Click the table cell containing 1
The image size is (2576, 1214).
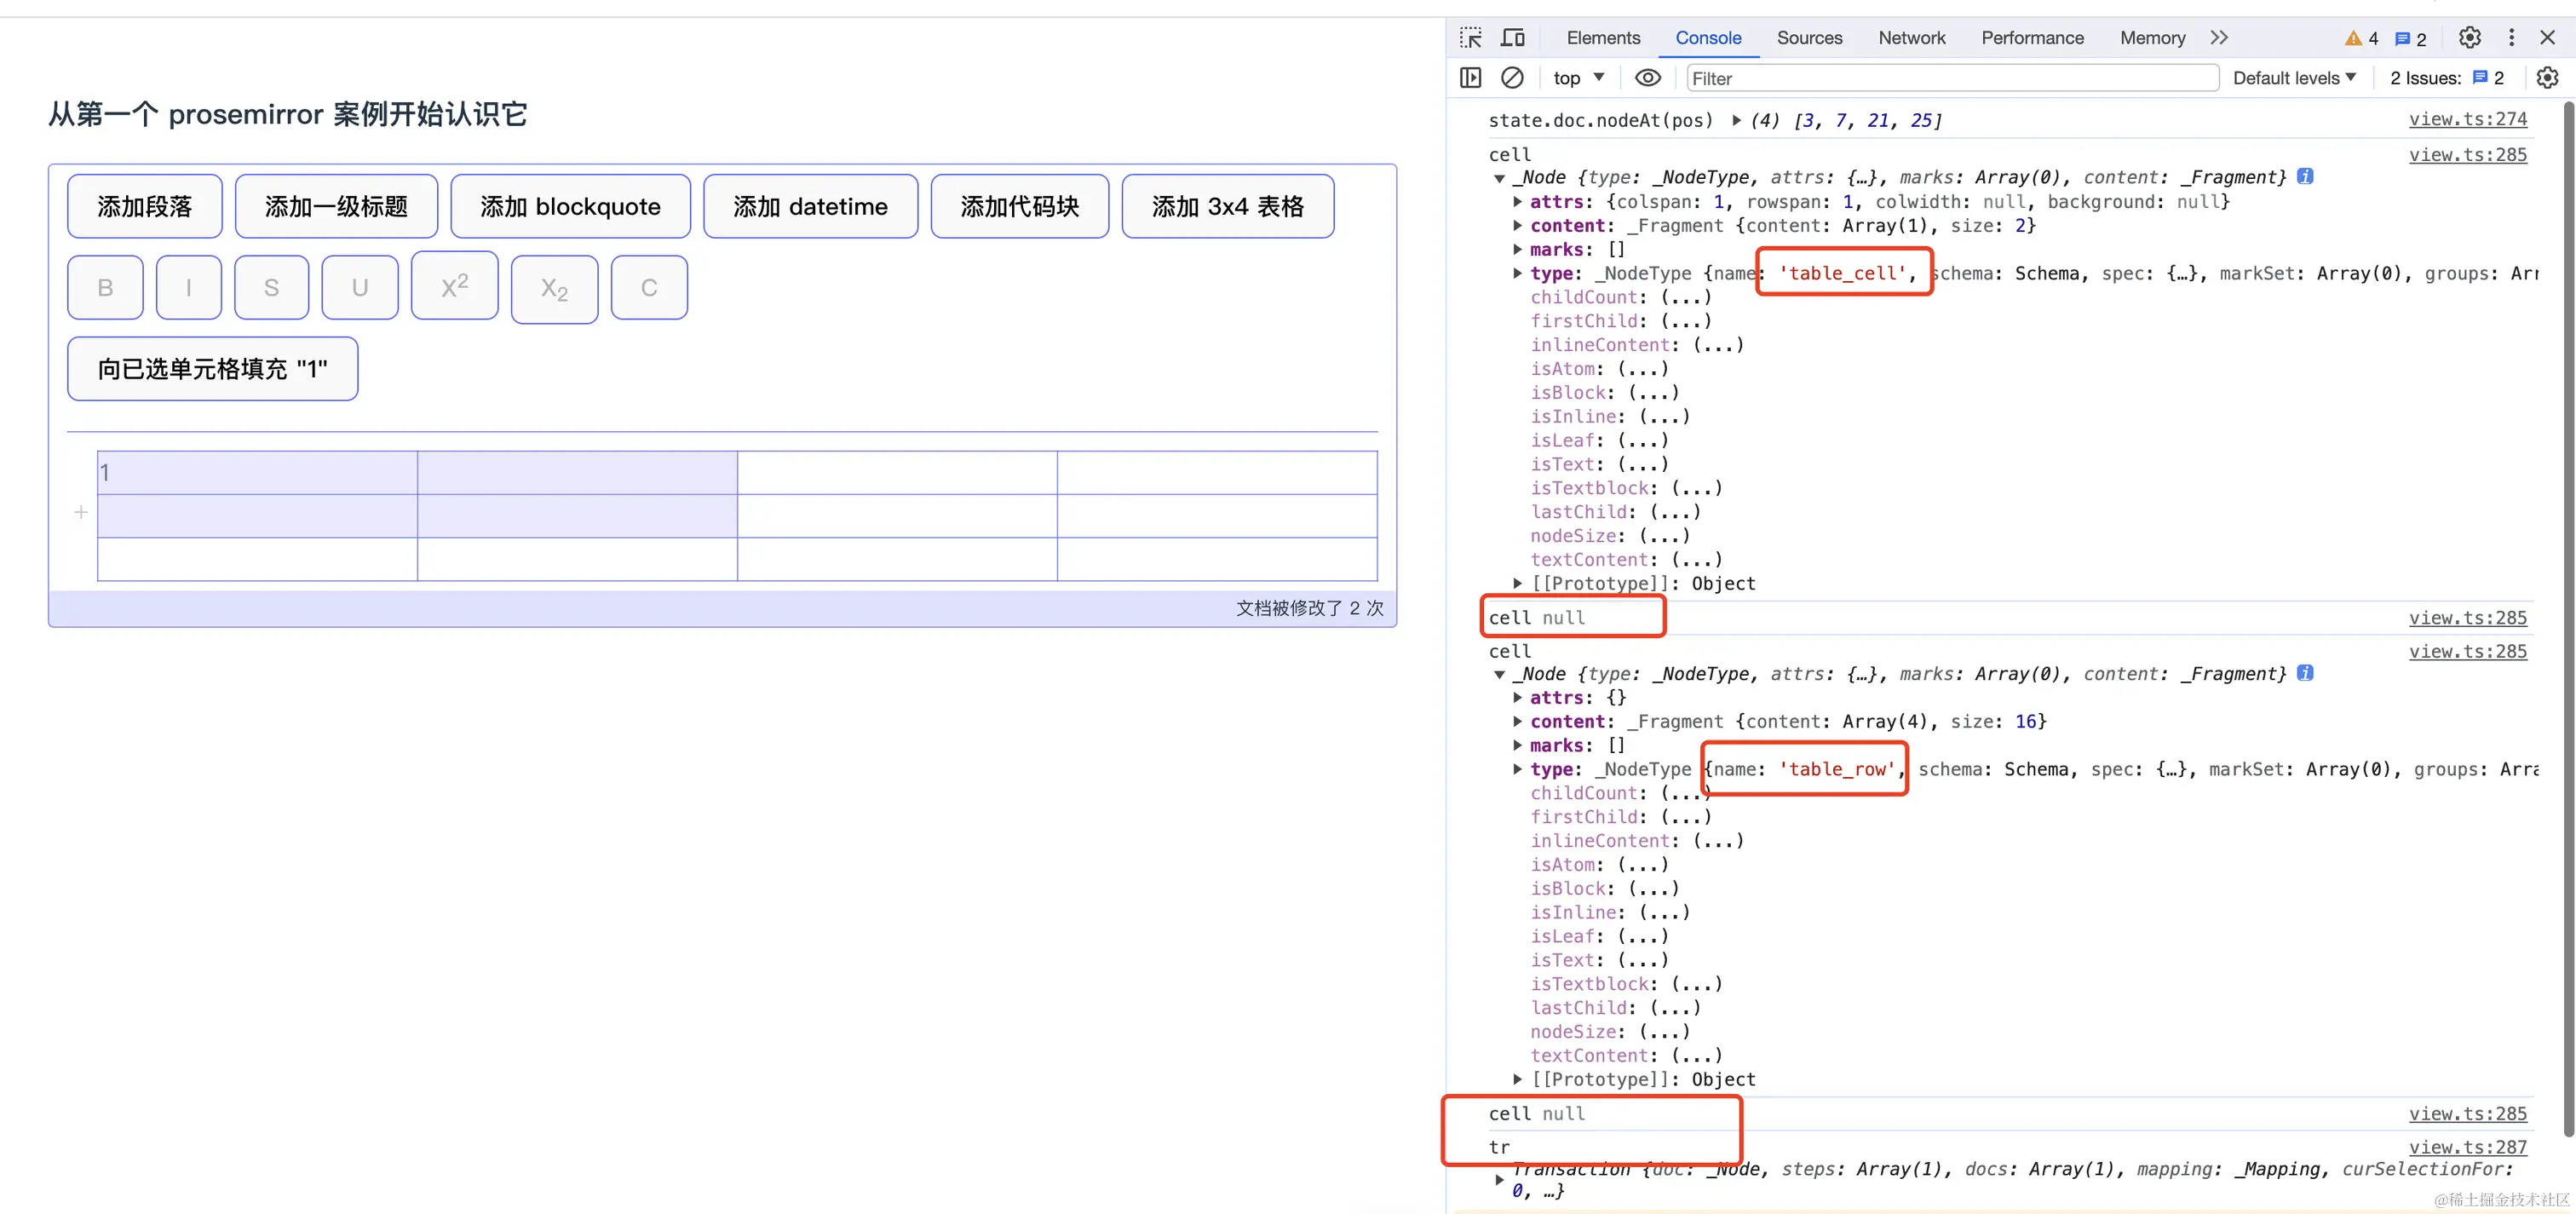tap(257, 473)
